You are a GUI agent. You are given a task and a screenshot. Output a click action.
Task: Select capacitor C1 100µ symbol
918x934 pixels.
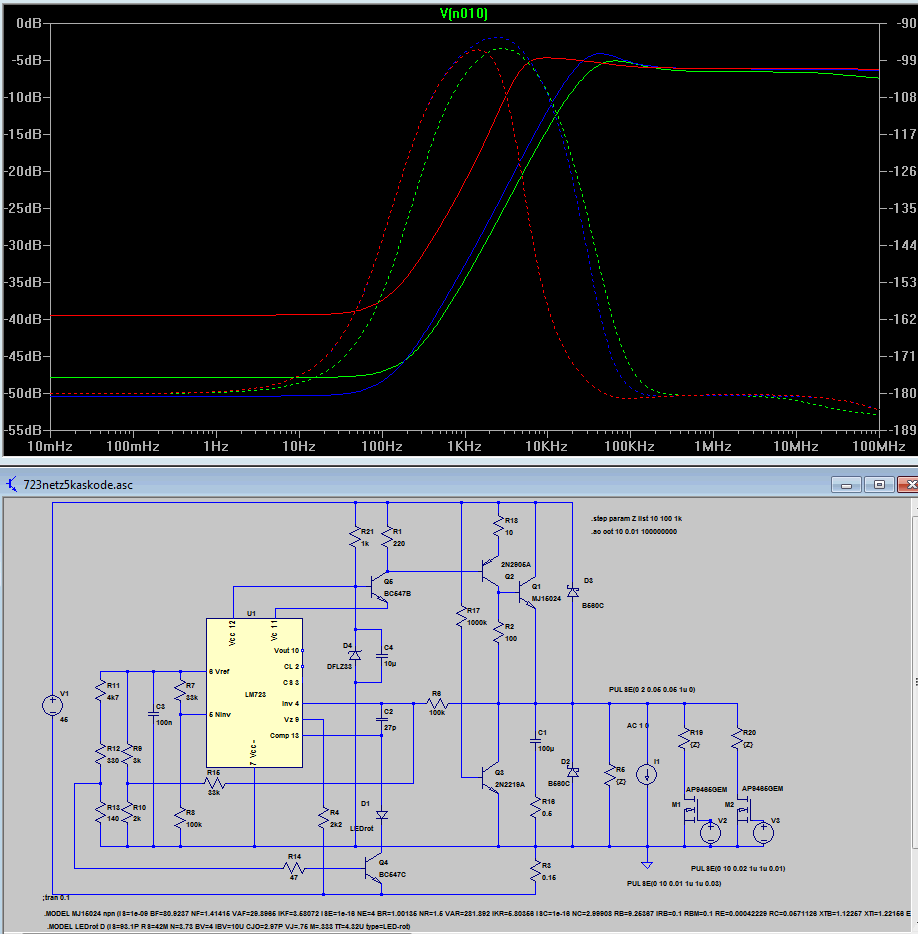pos(536,740)
